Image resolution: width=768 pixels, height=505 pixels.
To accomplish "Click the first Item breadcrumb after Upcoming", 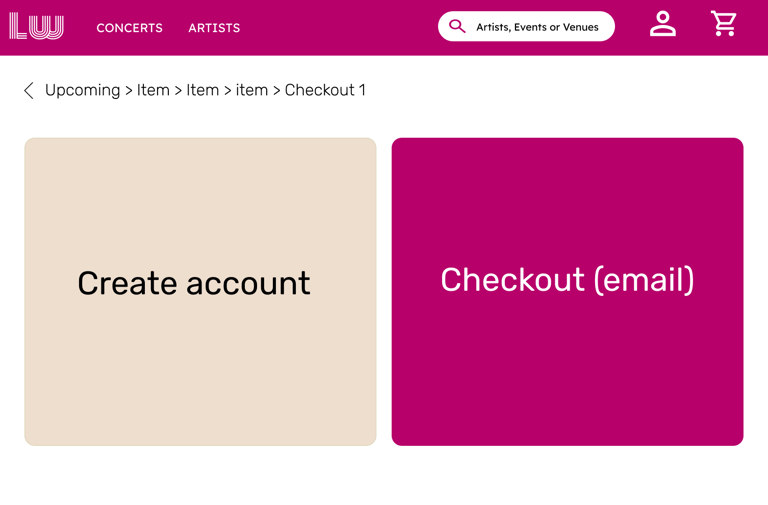I will (x=153, y=90).
